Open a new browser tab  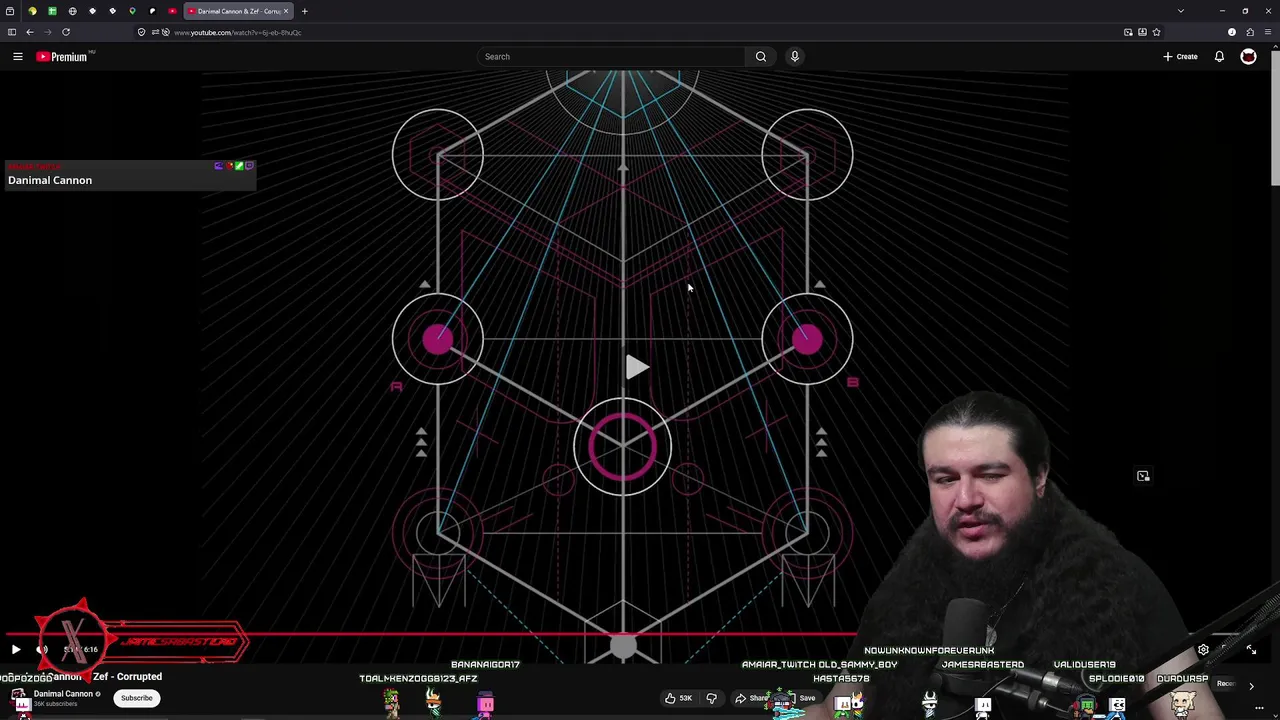click(x=305, y=11)
